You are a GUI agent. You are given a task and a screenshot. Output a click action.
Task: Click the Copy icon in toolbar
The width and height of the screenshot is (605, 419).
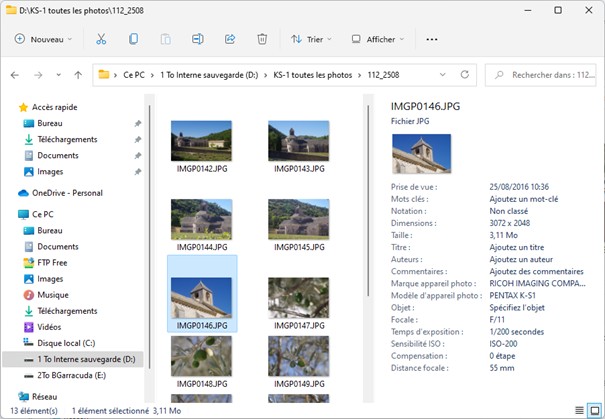click(133, 39)
